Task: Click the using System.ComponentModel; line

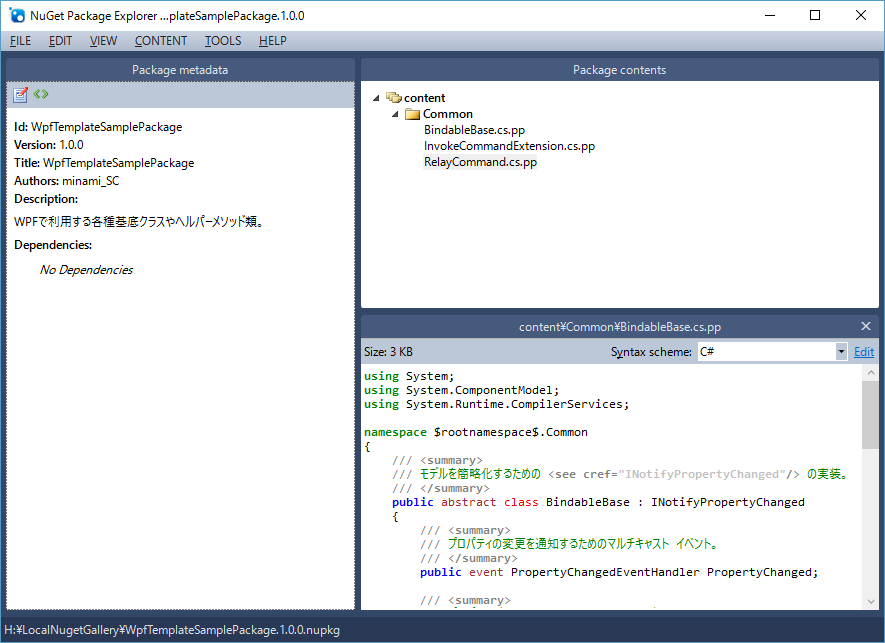Action: (x=461, y=390)
